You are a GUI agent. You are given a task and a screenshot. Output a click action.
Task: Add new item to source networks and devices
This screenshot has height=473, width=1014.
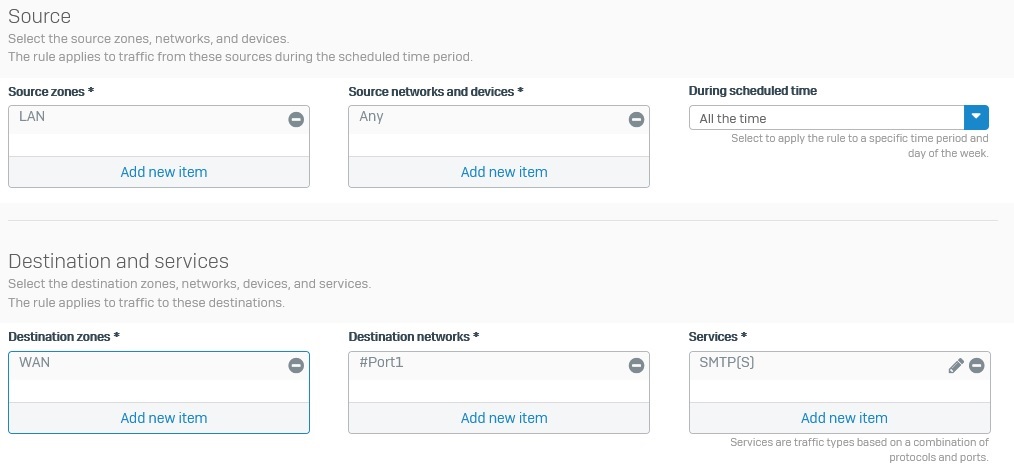click(x=504, y=172)
